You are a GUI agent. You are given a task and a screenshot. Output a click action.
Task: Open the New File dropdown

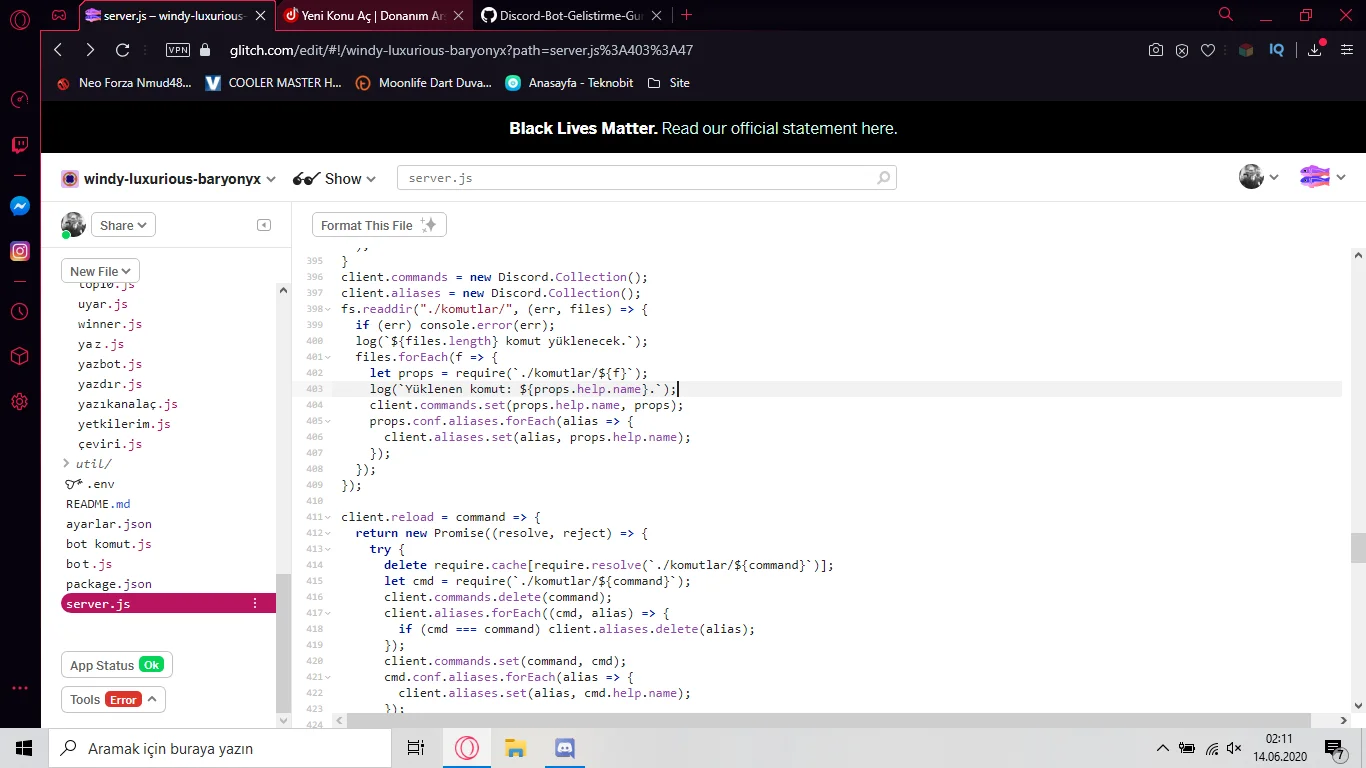click(x=101, y=271)
